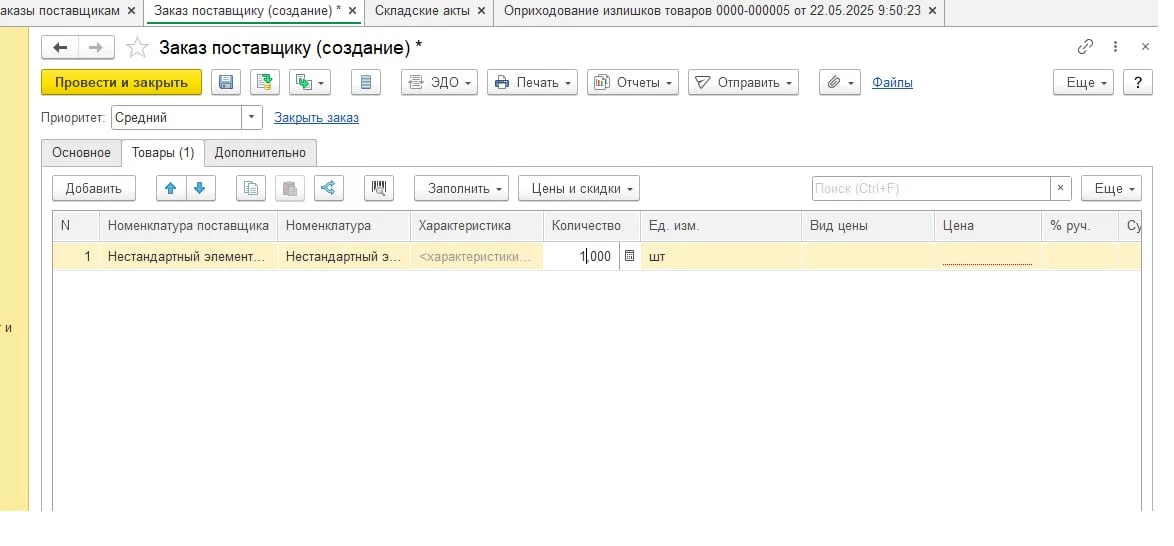Open help with the question mark button
Viewport: 1174px width, 546px height.
point(1138,82)
